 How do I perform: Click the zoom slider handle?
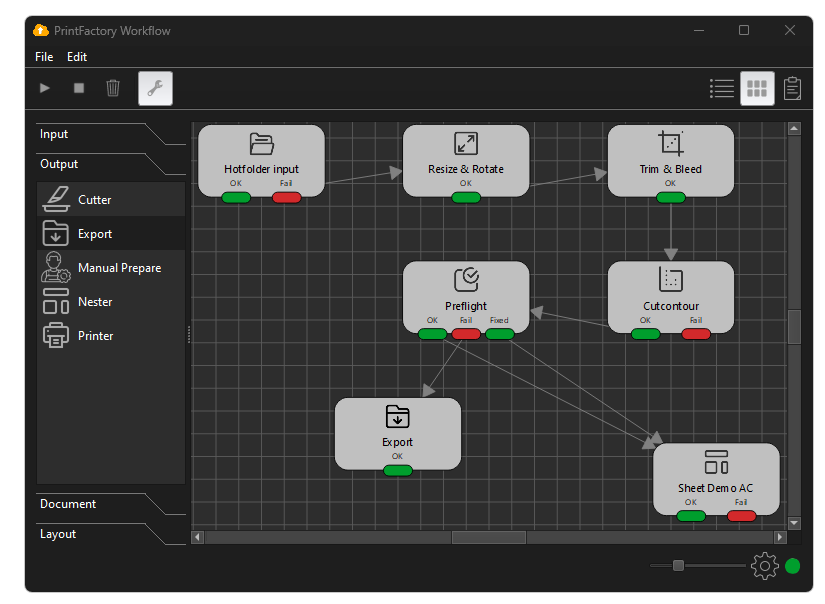(x=679, y=566)
